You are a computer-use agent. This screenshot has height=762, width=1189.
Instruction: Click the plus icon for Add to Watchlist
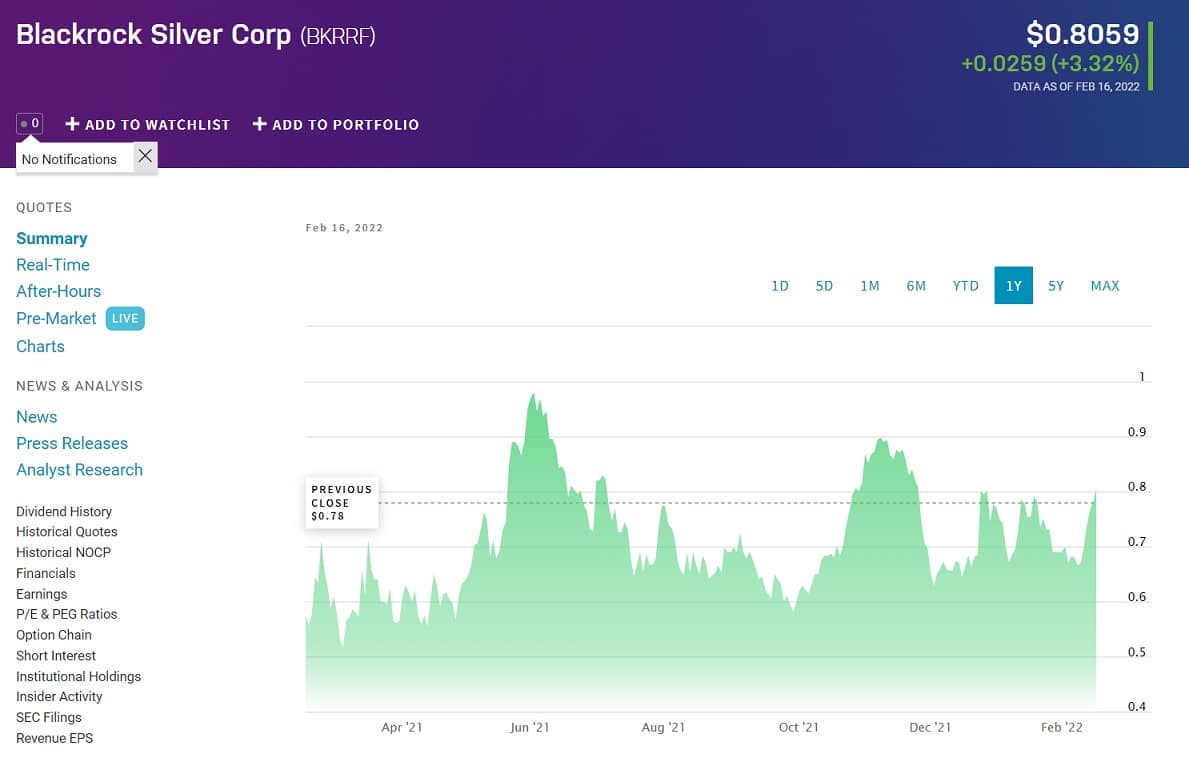(72, 124)
